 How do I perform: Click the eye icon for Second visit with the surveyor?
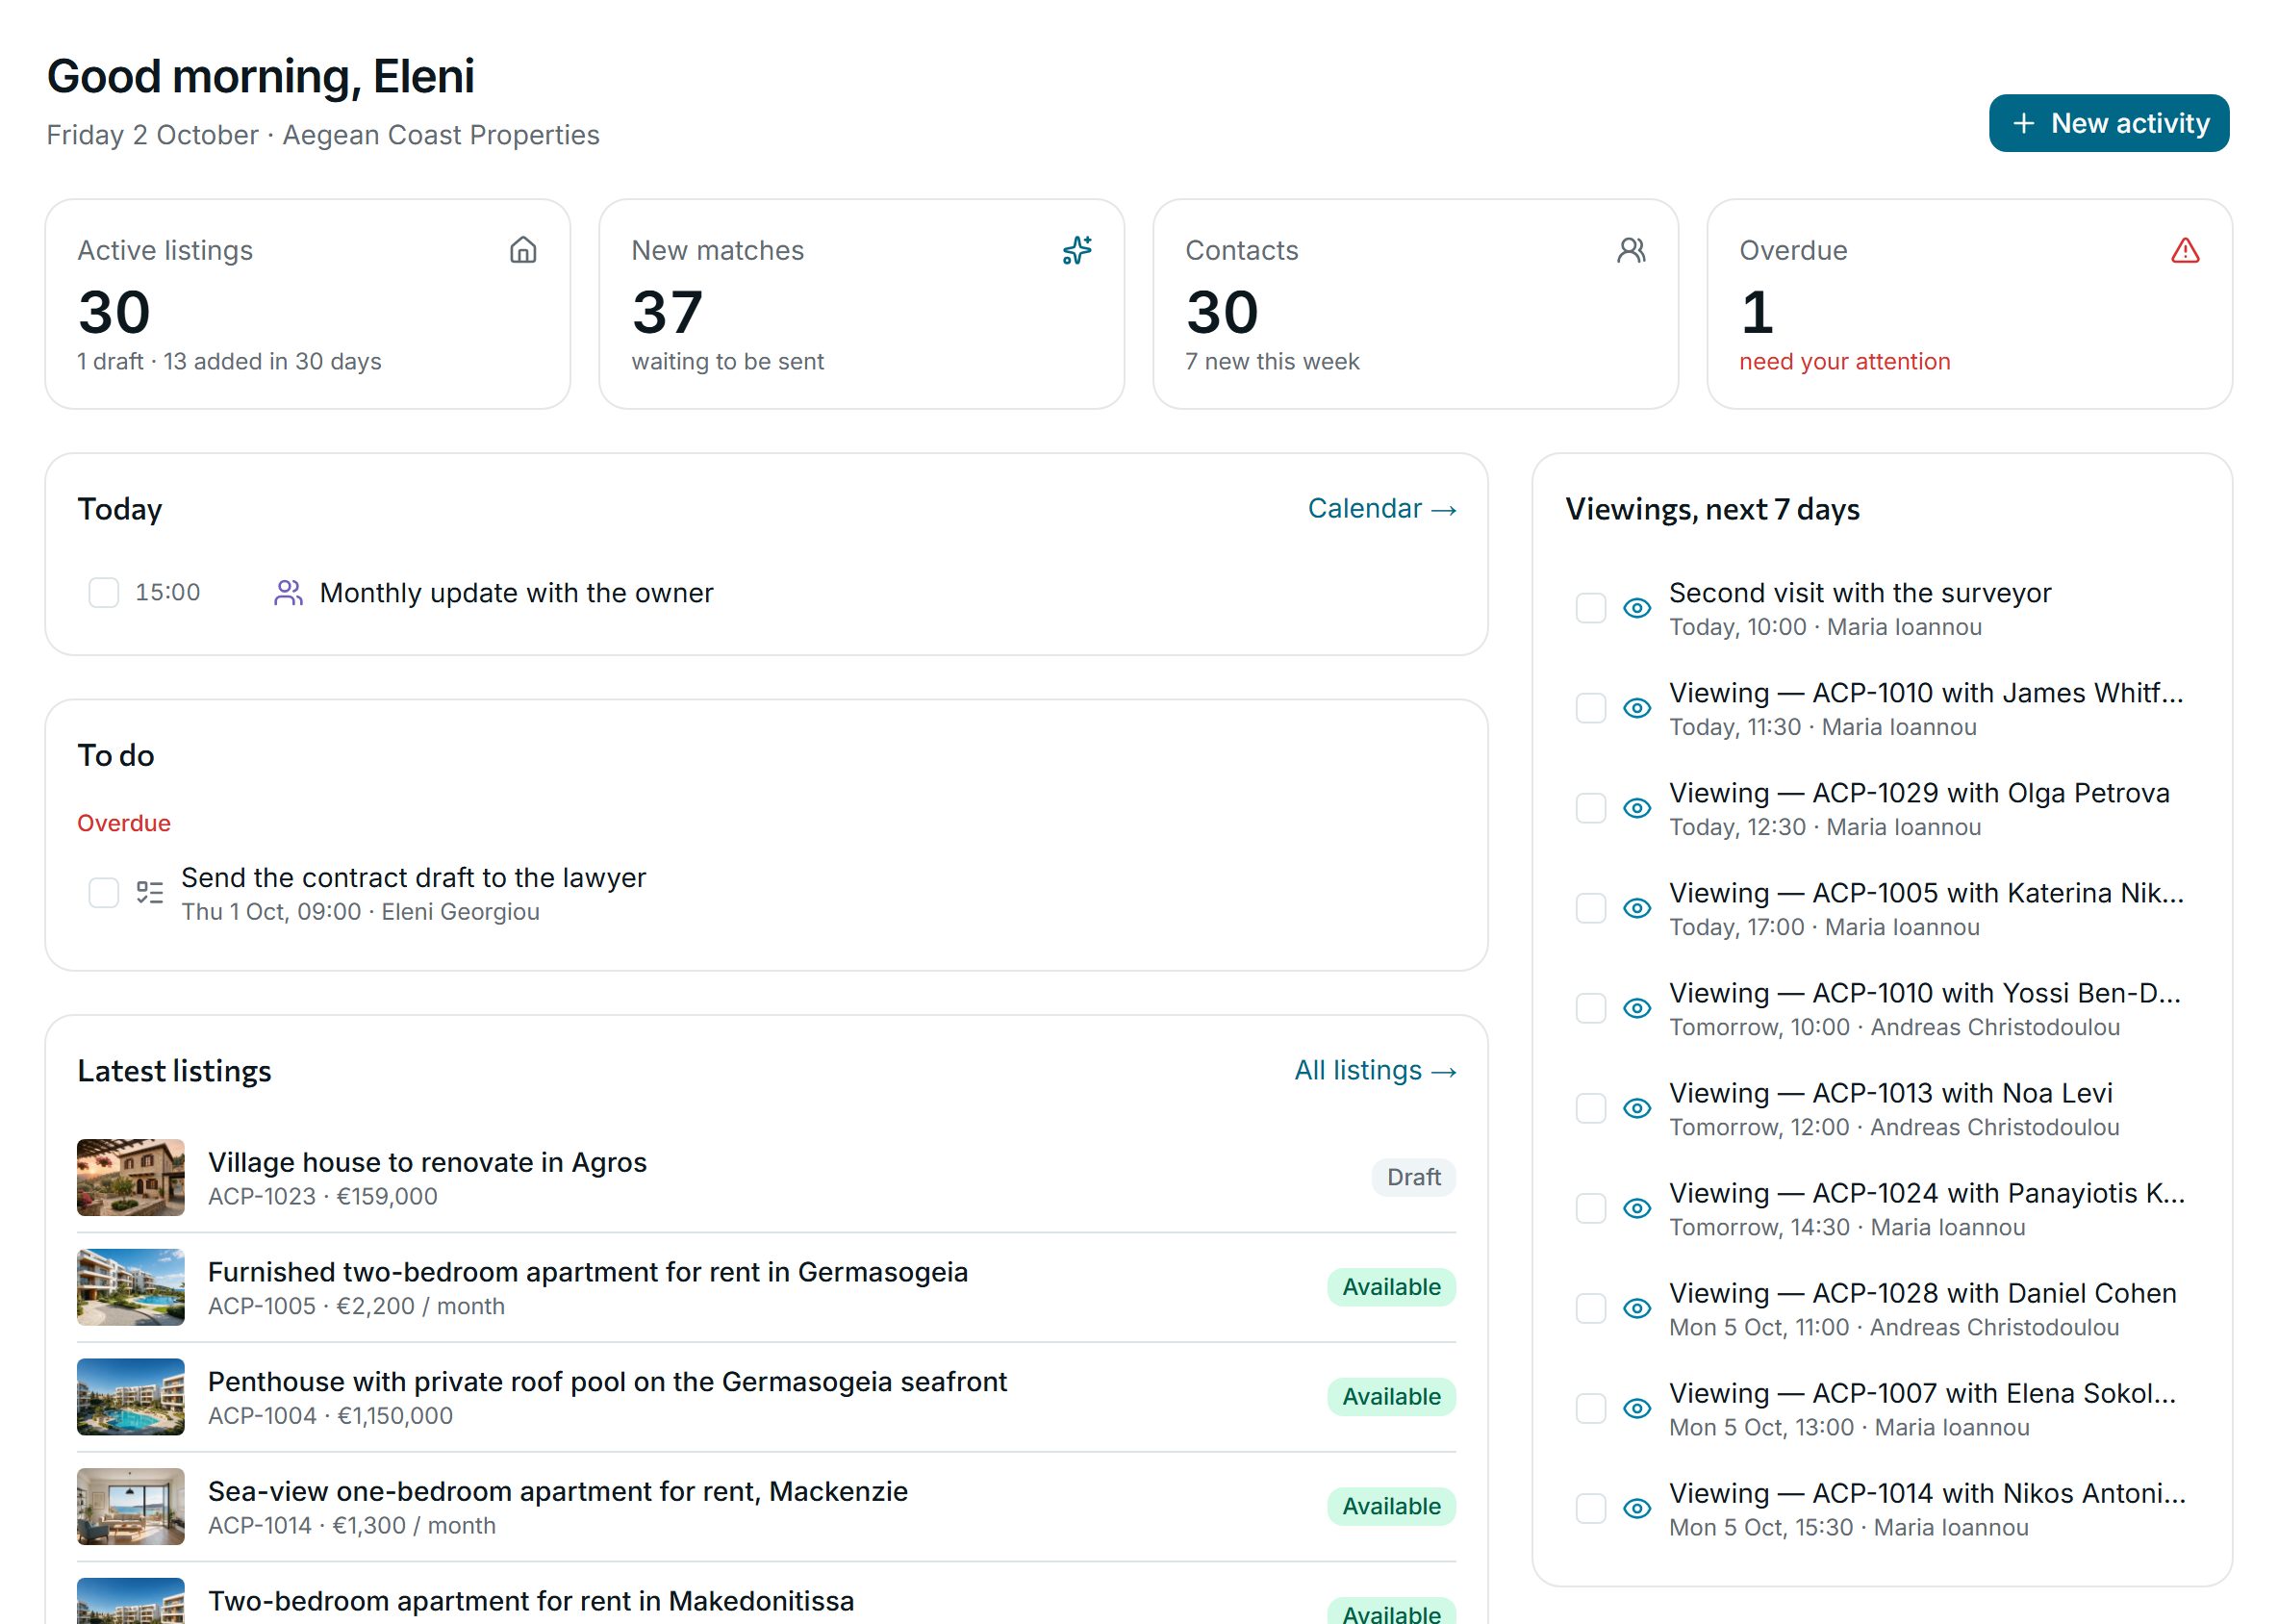click(1636, 608)
